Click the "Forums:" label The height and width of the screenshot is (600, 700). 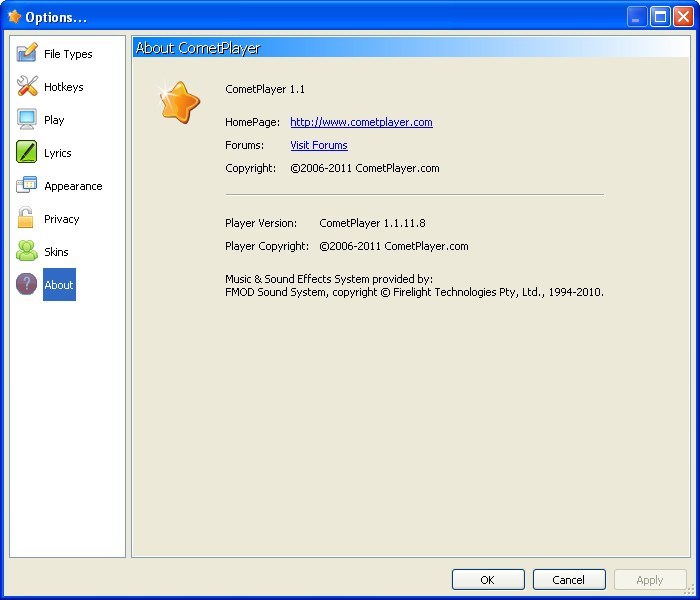click(244, 145)
